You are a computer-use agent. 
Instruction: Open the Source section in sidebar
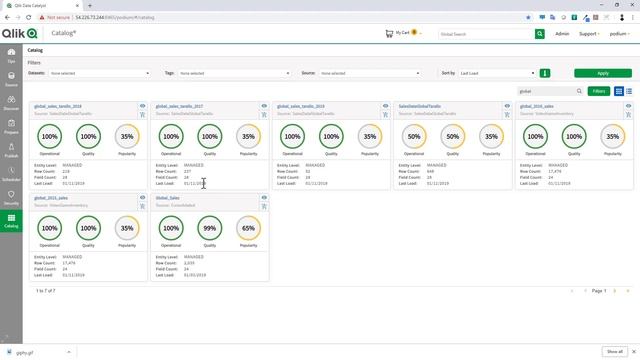tap(11, 79)
